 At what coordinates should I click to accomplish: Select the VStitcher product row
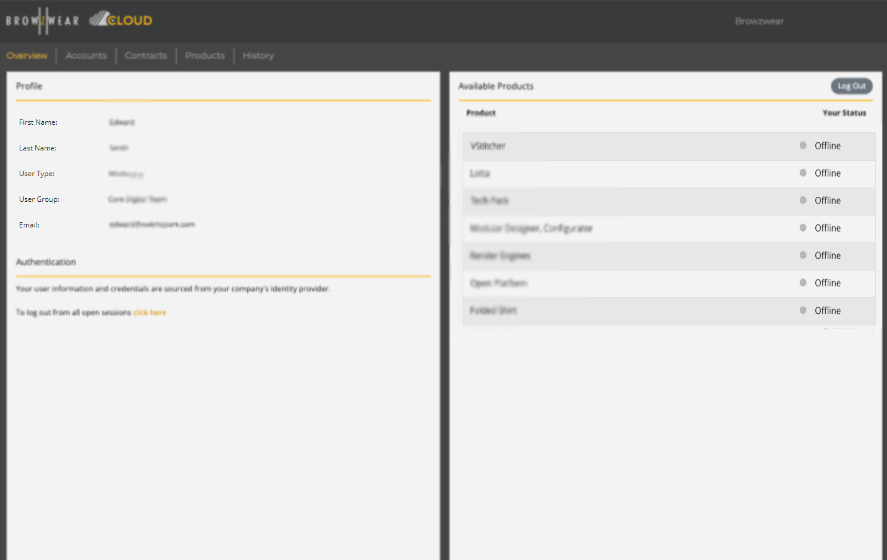[669, 146]
